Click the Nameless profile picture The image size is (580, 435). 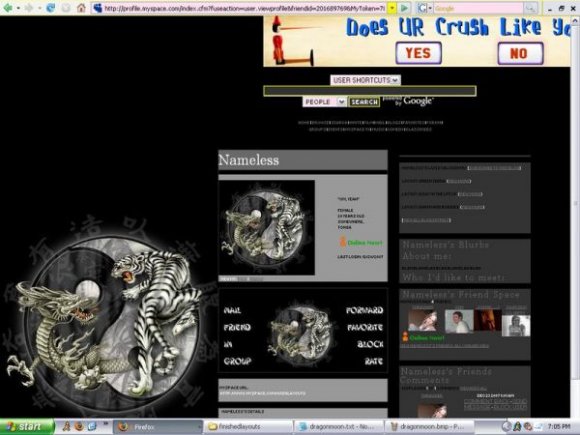(x=267, y=227)
